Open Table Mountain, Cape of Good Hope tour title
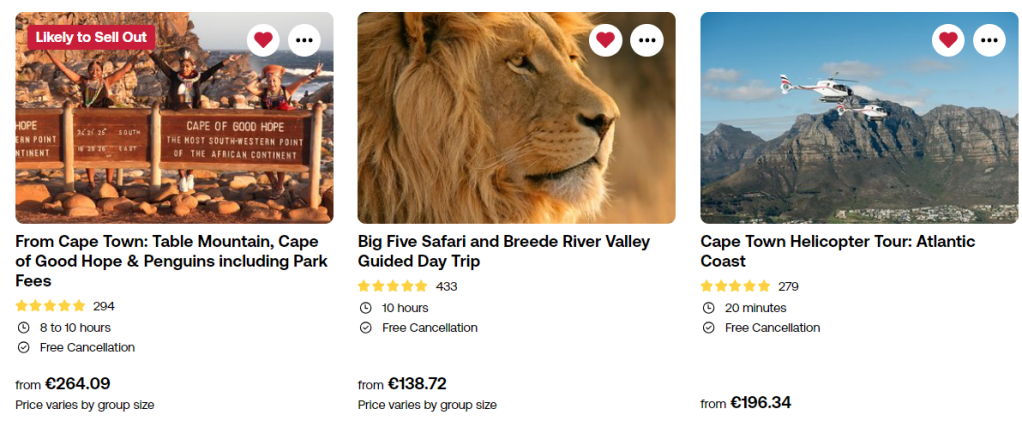Image resolution: width=1022 pixels, height=427 pixels. coord(171,251)
